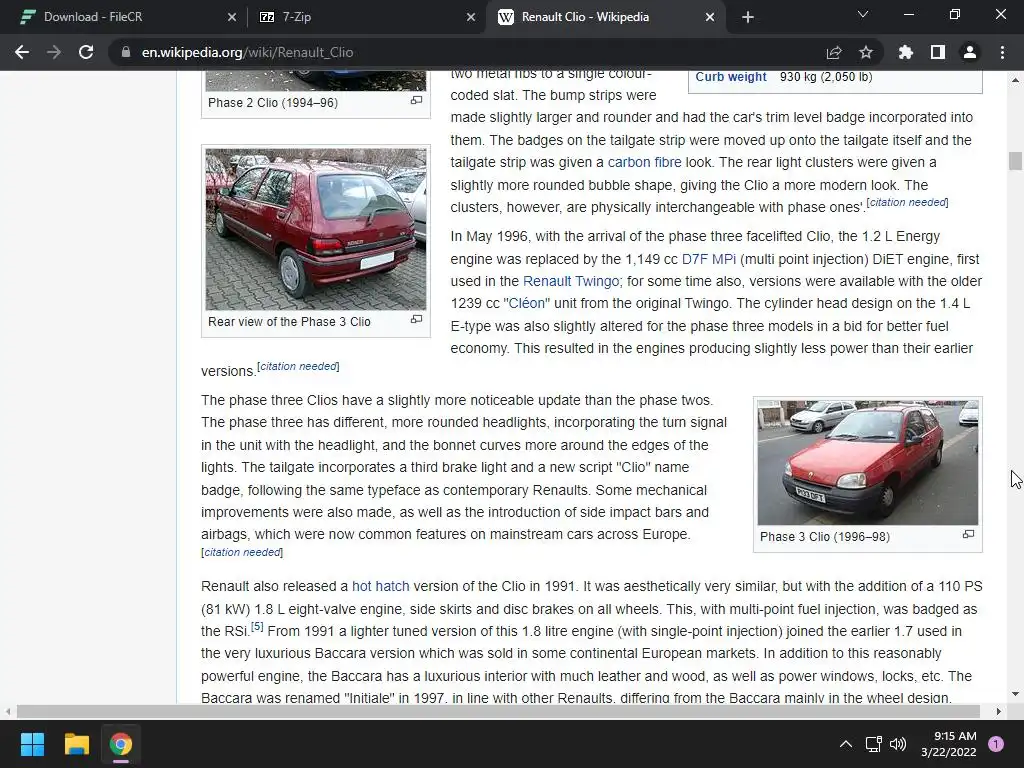Expand the tab search chevron

tap(863, 14)
